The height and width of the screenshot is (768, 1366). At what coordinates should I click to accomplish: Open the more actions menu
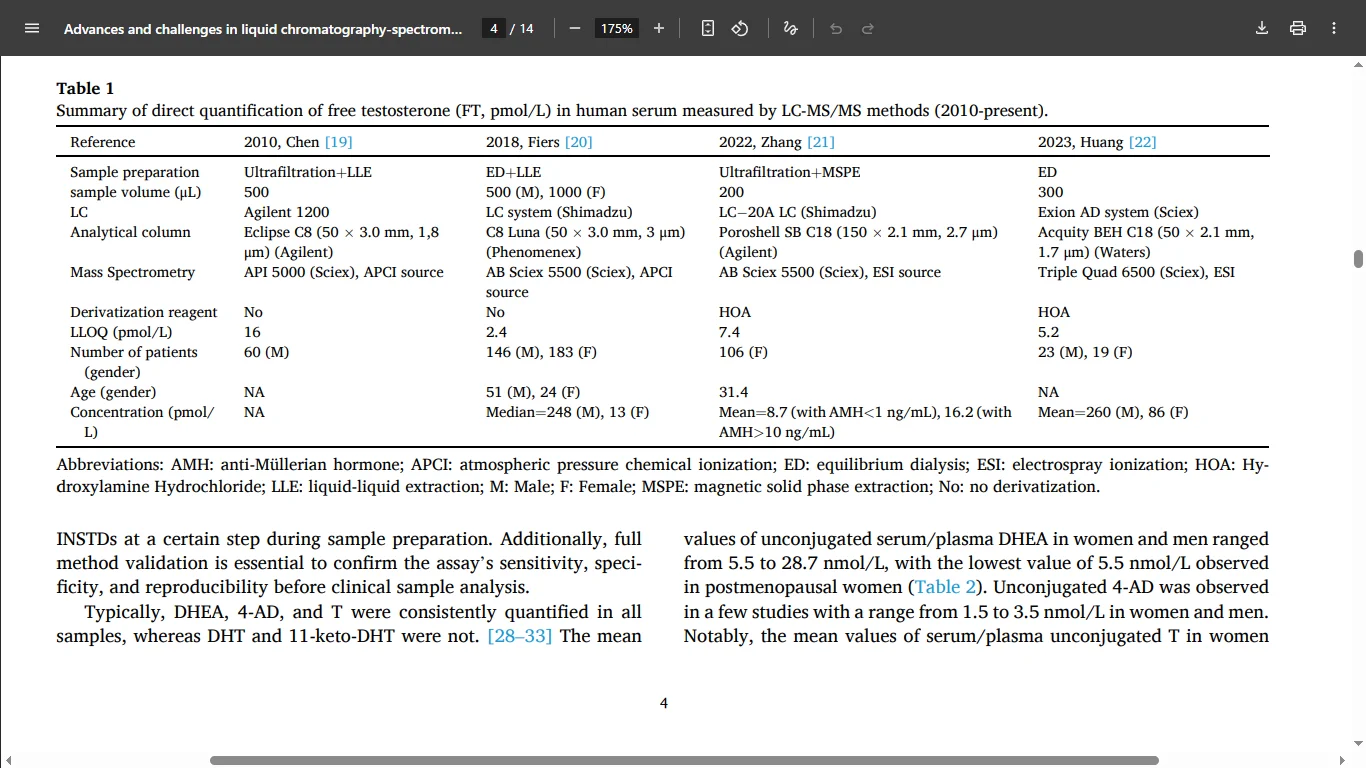(1334, 28)
